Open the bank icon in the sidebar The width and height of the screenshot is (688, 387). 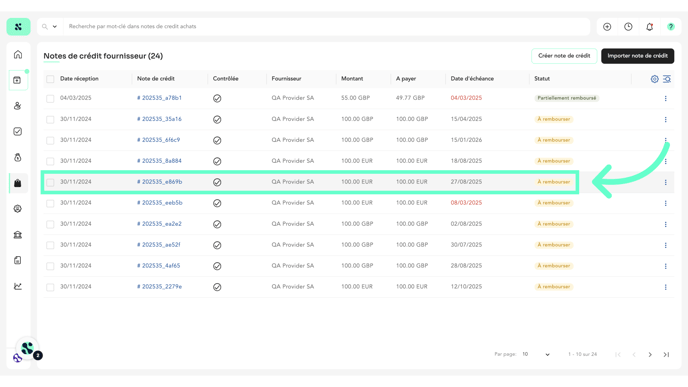point(18,235)
